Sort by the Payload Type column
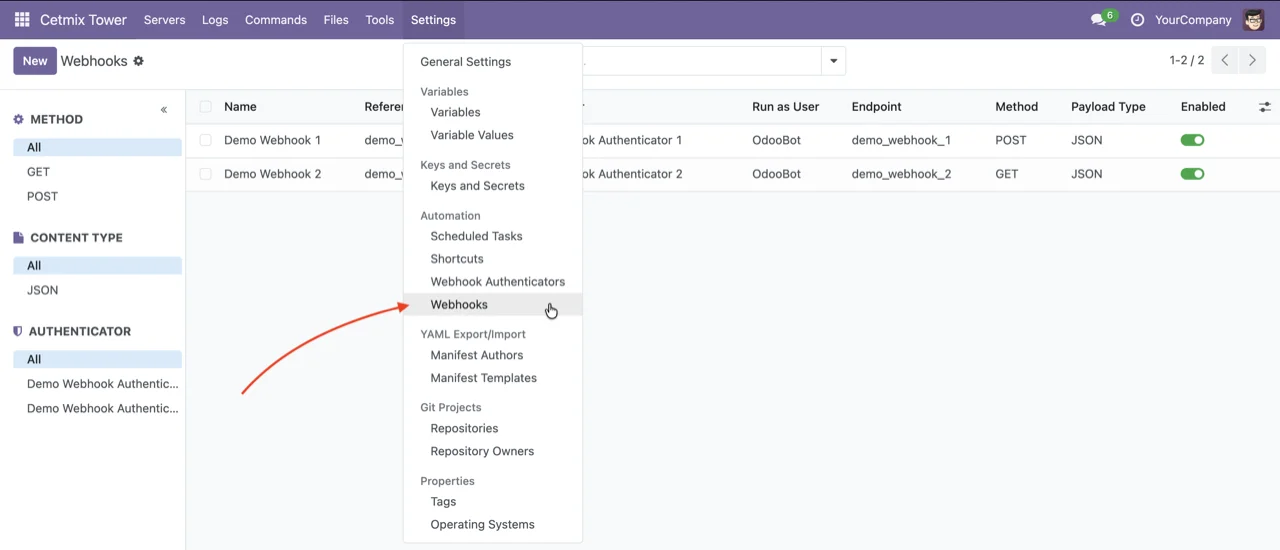The width and height of the screenshot is (1280, 550). [1108, 107]
